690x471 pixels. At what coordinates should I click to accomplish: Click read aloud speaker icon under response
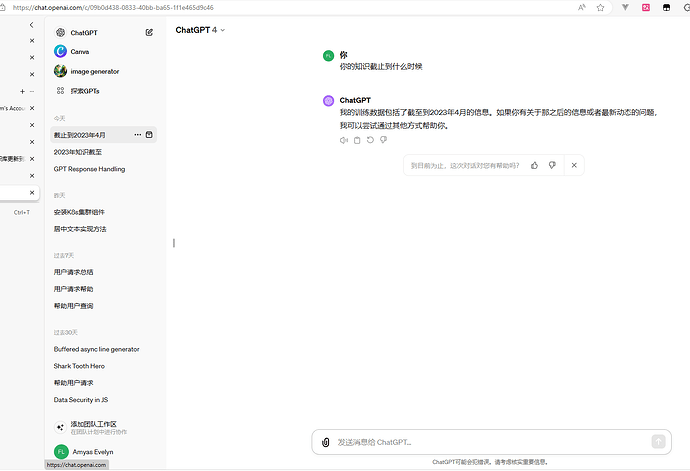coord(344,140)
